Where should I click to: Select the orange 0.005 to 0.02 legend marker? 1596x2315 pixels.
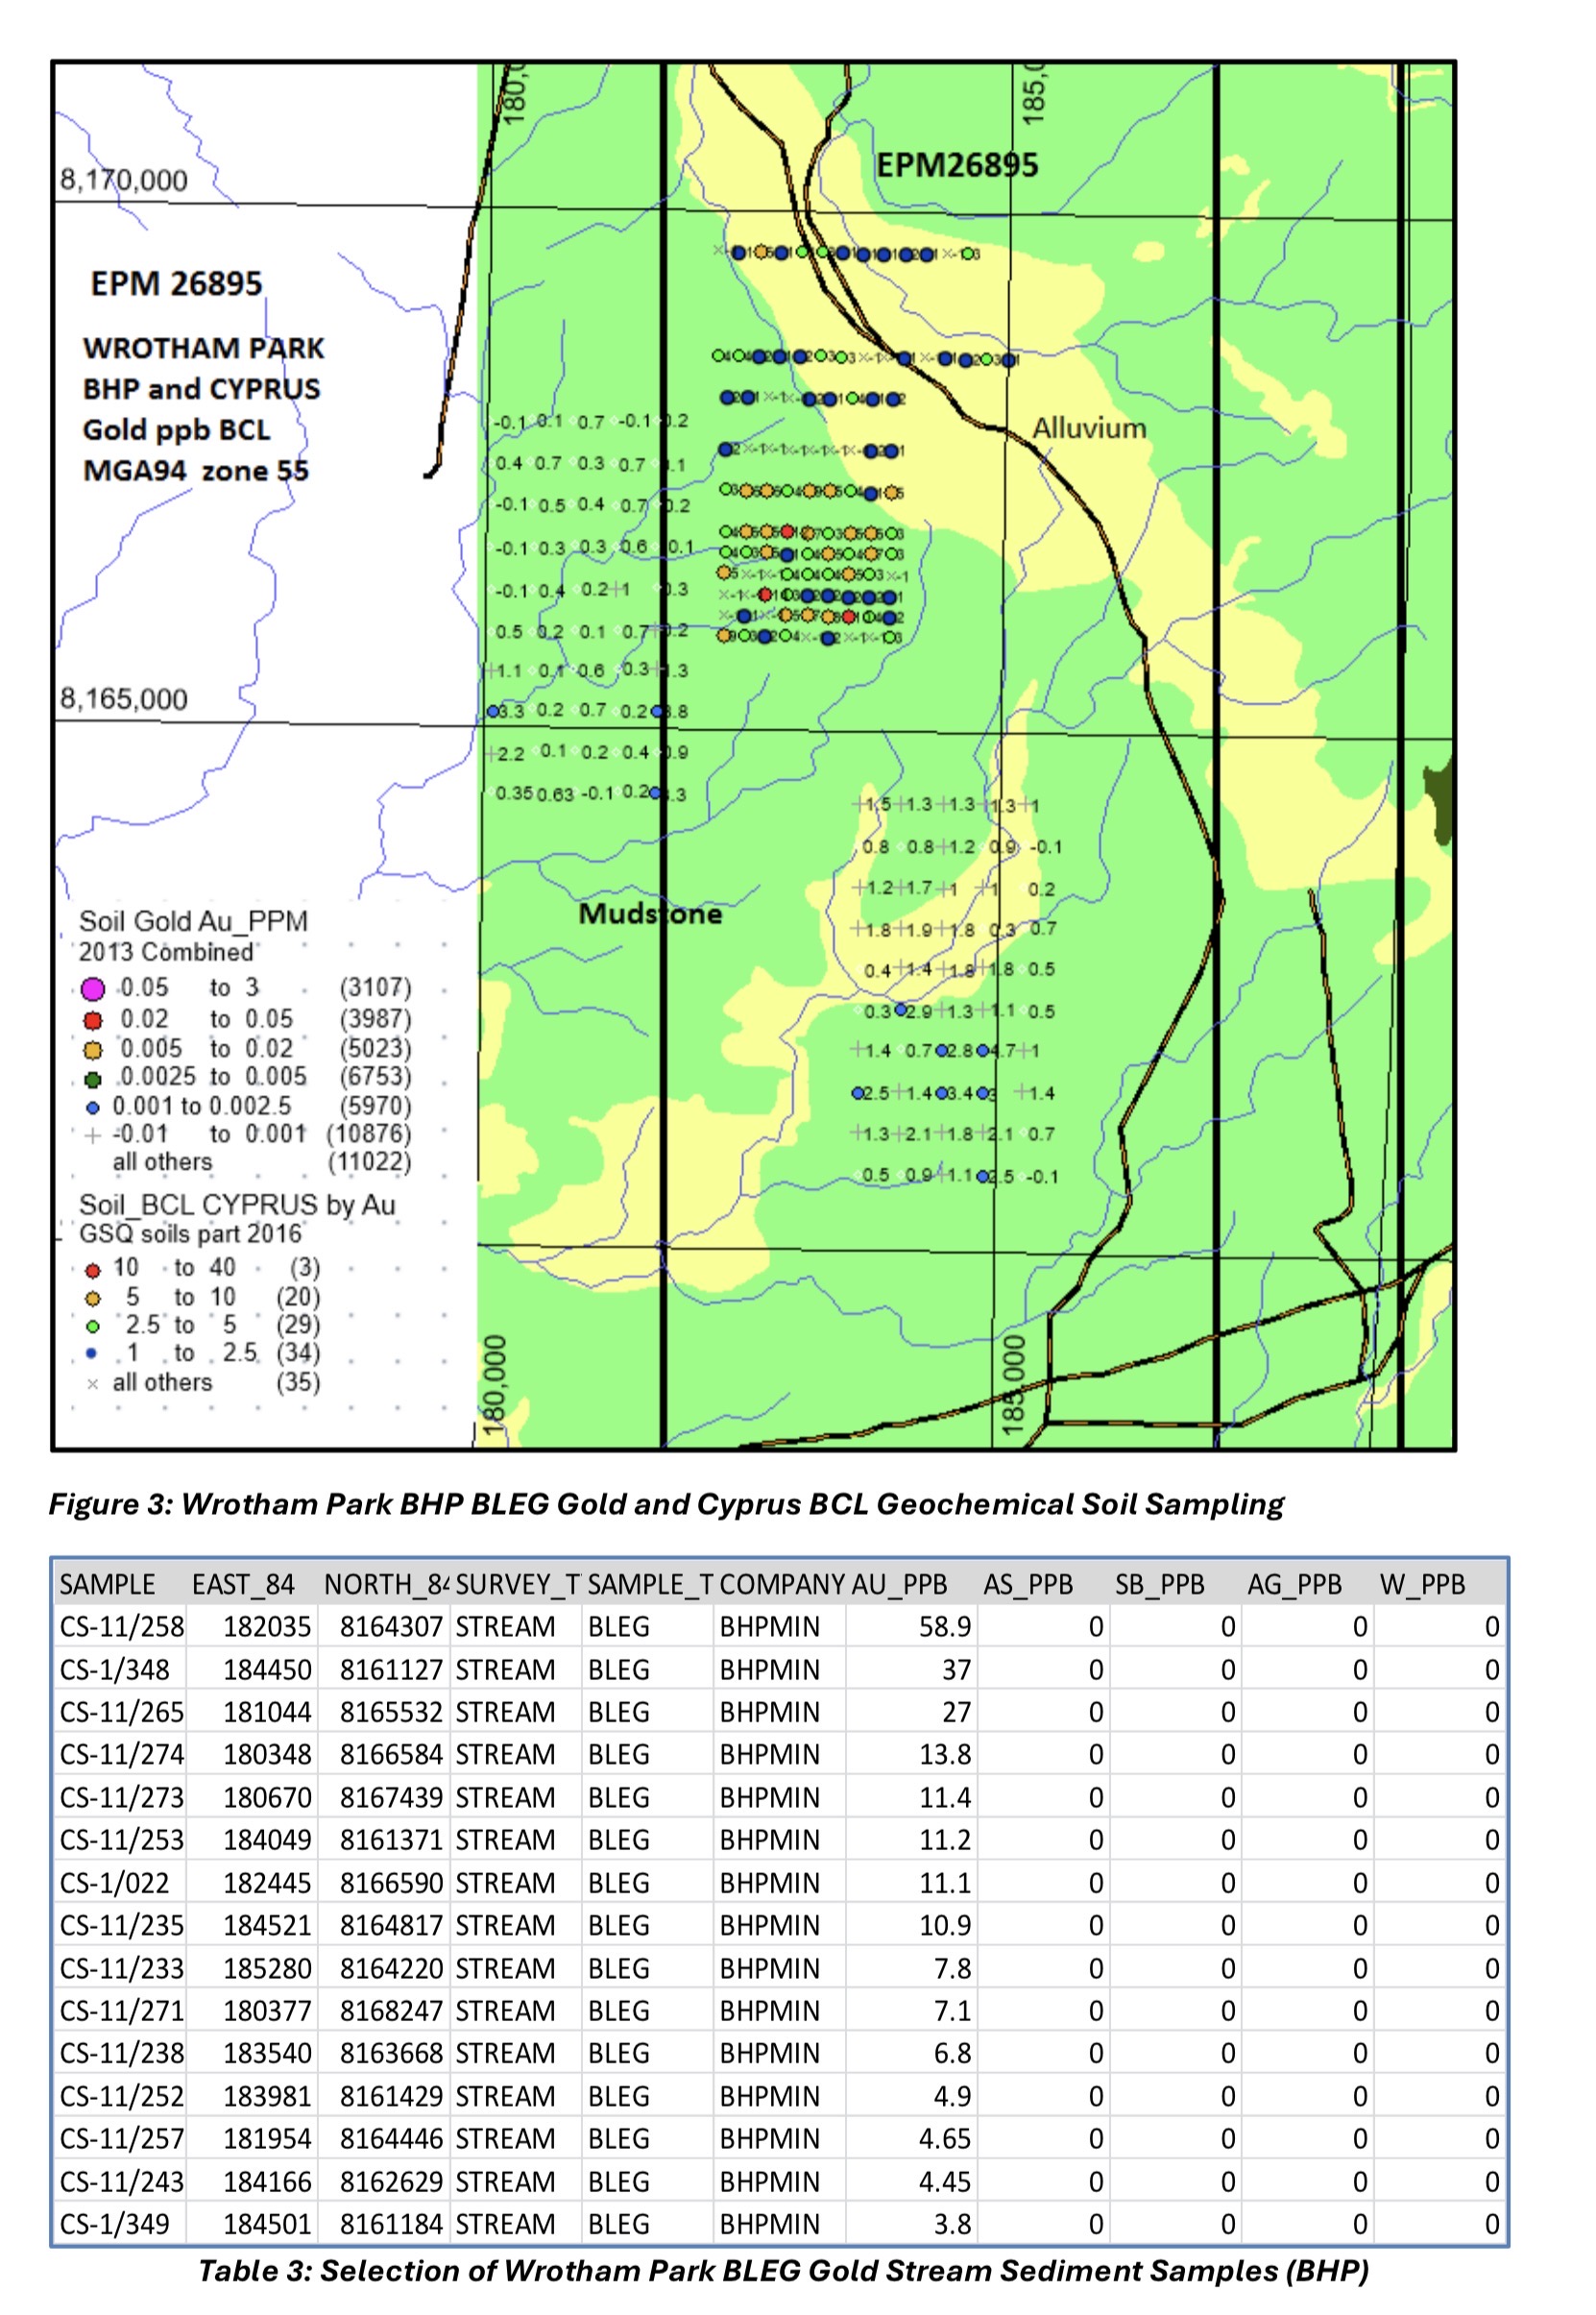(x=93, y=1050)
